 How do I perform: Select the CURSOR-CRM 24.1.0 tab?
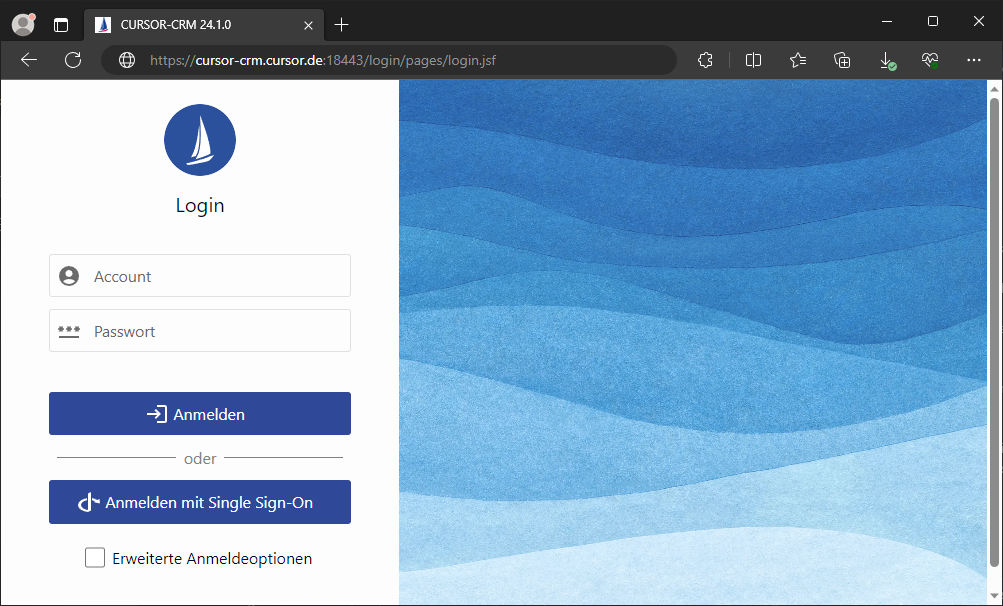click(200, 25)
